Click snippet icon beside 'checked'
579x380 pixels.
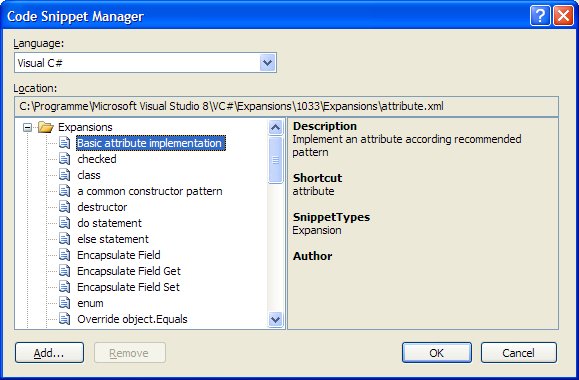point(65,159)
